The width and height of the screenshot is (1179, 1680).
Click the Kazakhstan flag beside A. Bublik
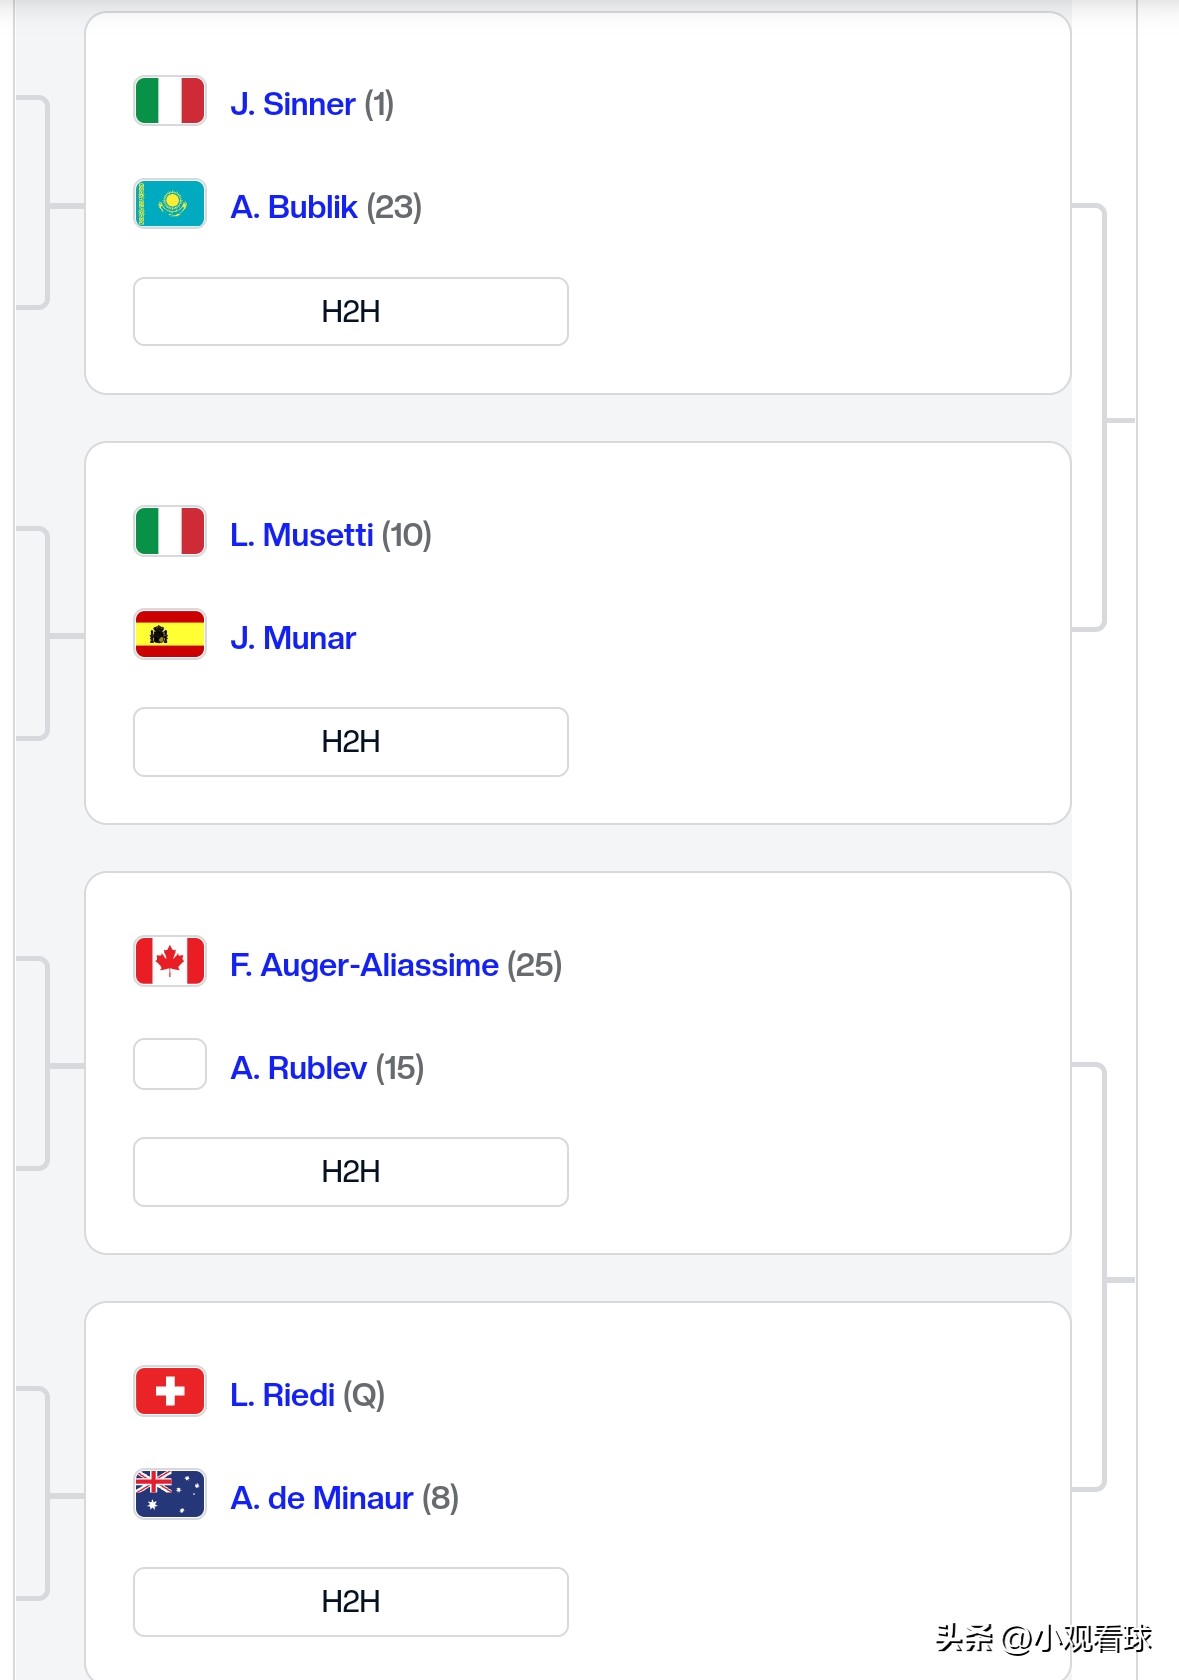[170, 204]
